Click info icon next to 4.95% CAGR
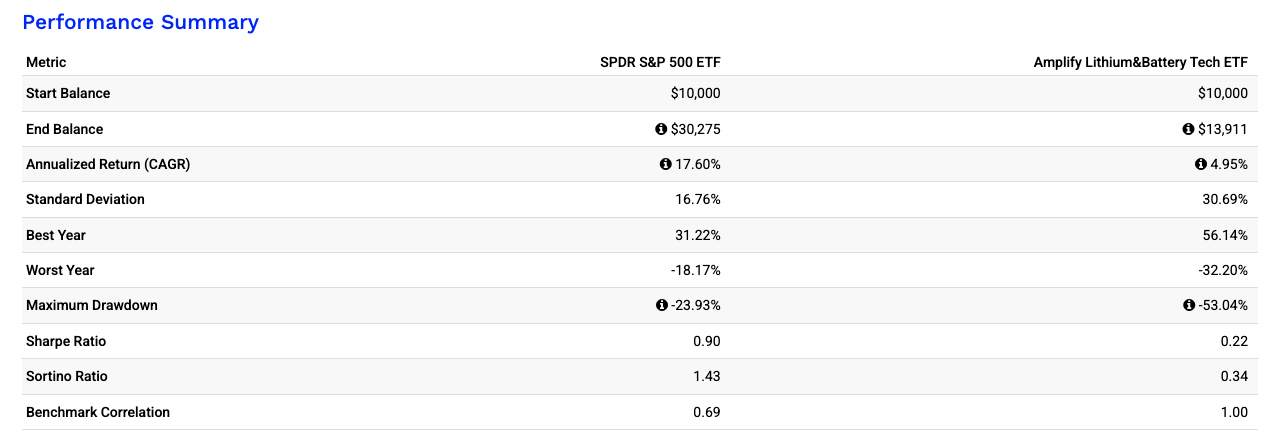 [1199, 164]
